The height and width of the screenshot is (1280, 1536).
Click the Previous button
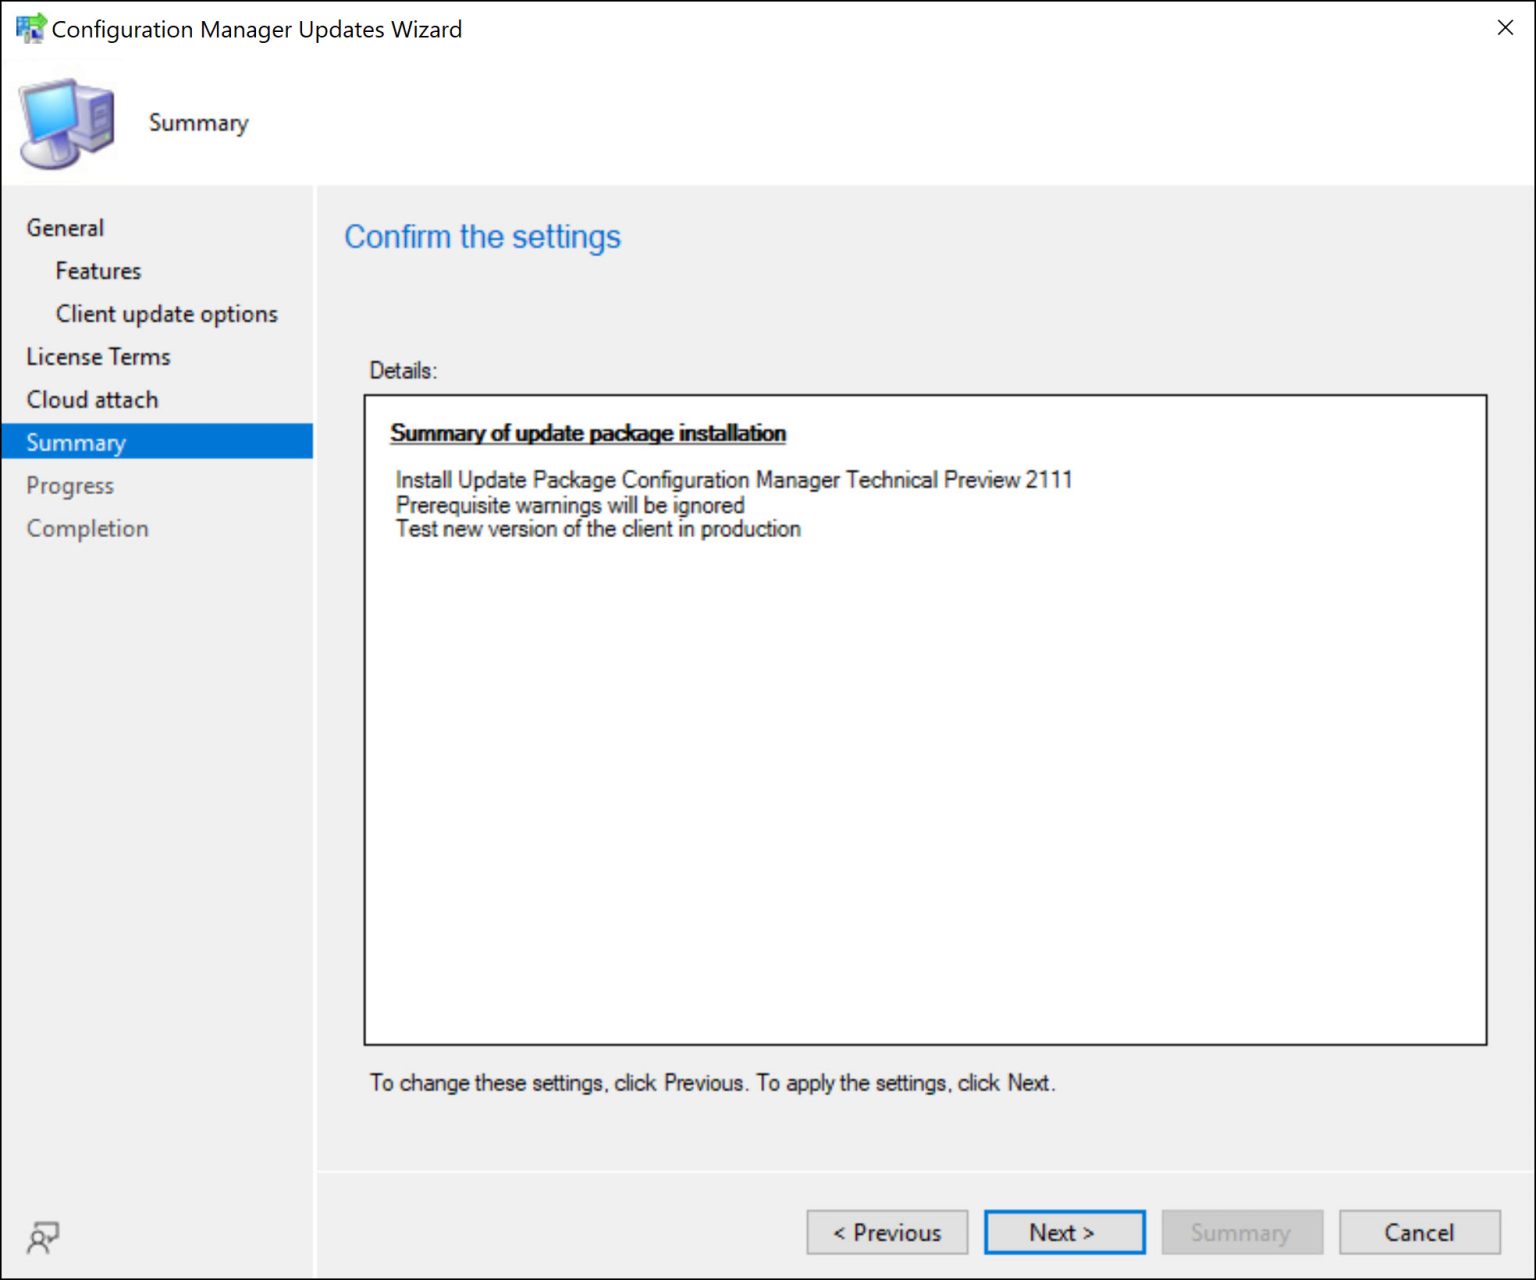(887, 1233)
